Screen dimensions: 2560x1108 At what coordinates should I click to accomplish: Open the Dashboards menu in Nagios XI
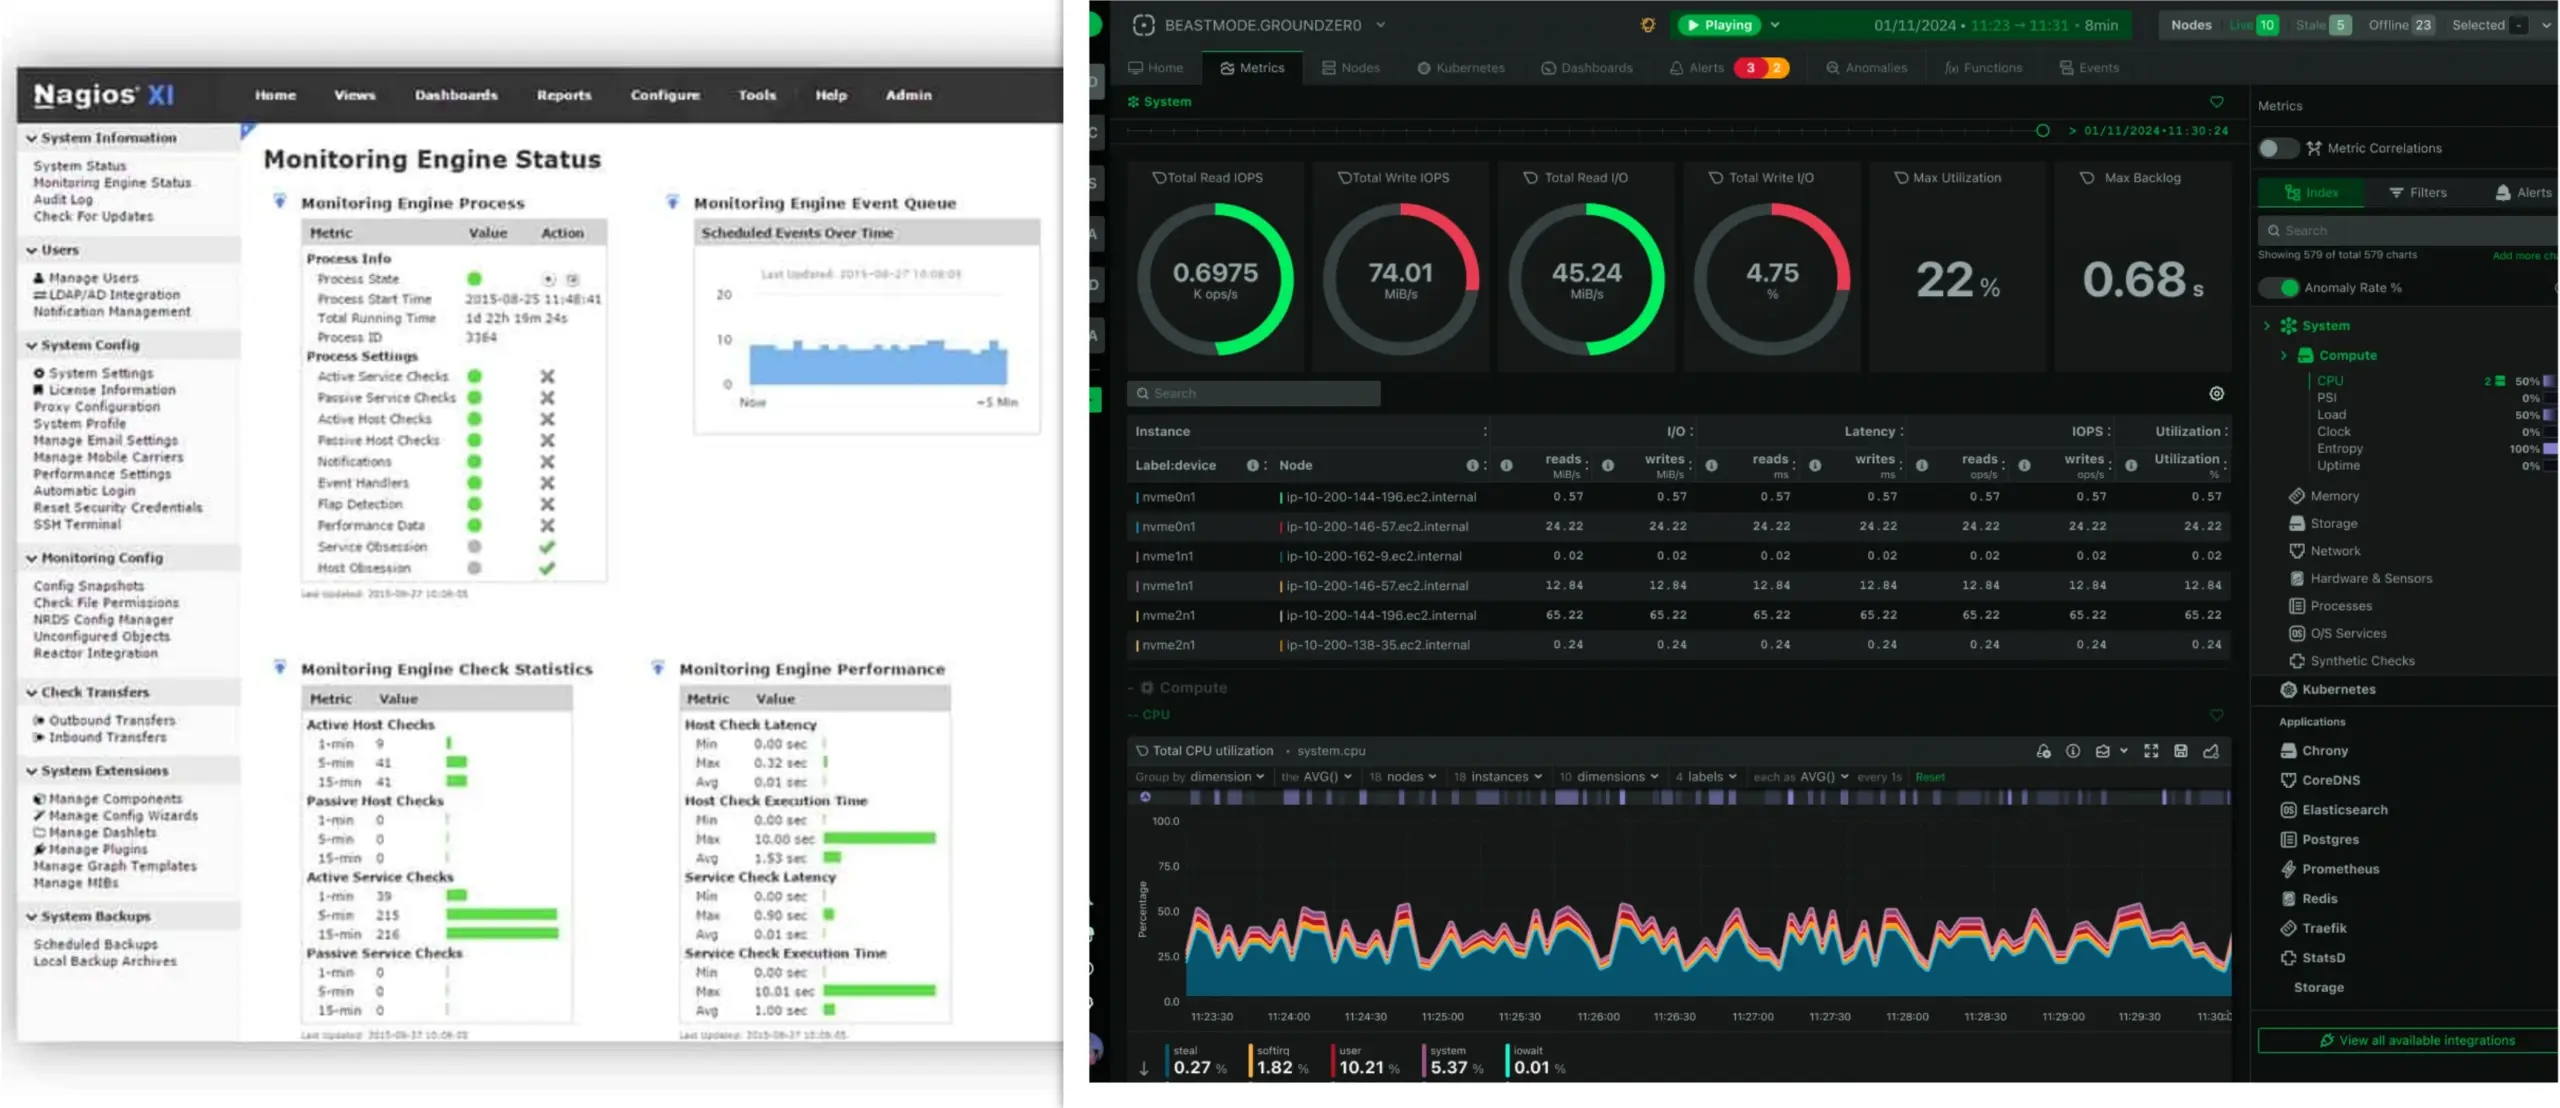coord(456,95)
